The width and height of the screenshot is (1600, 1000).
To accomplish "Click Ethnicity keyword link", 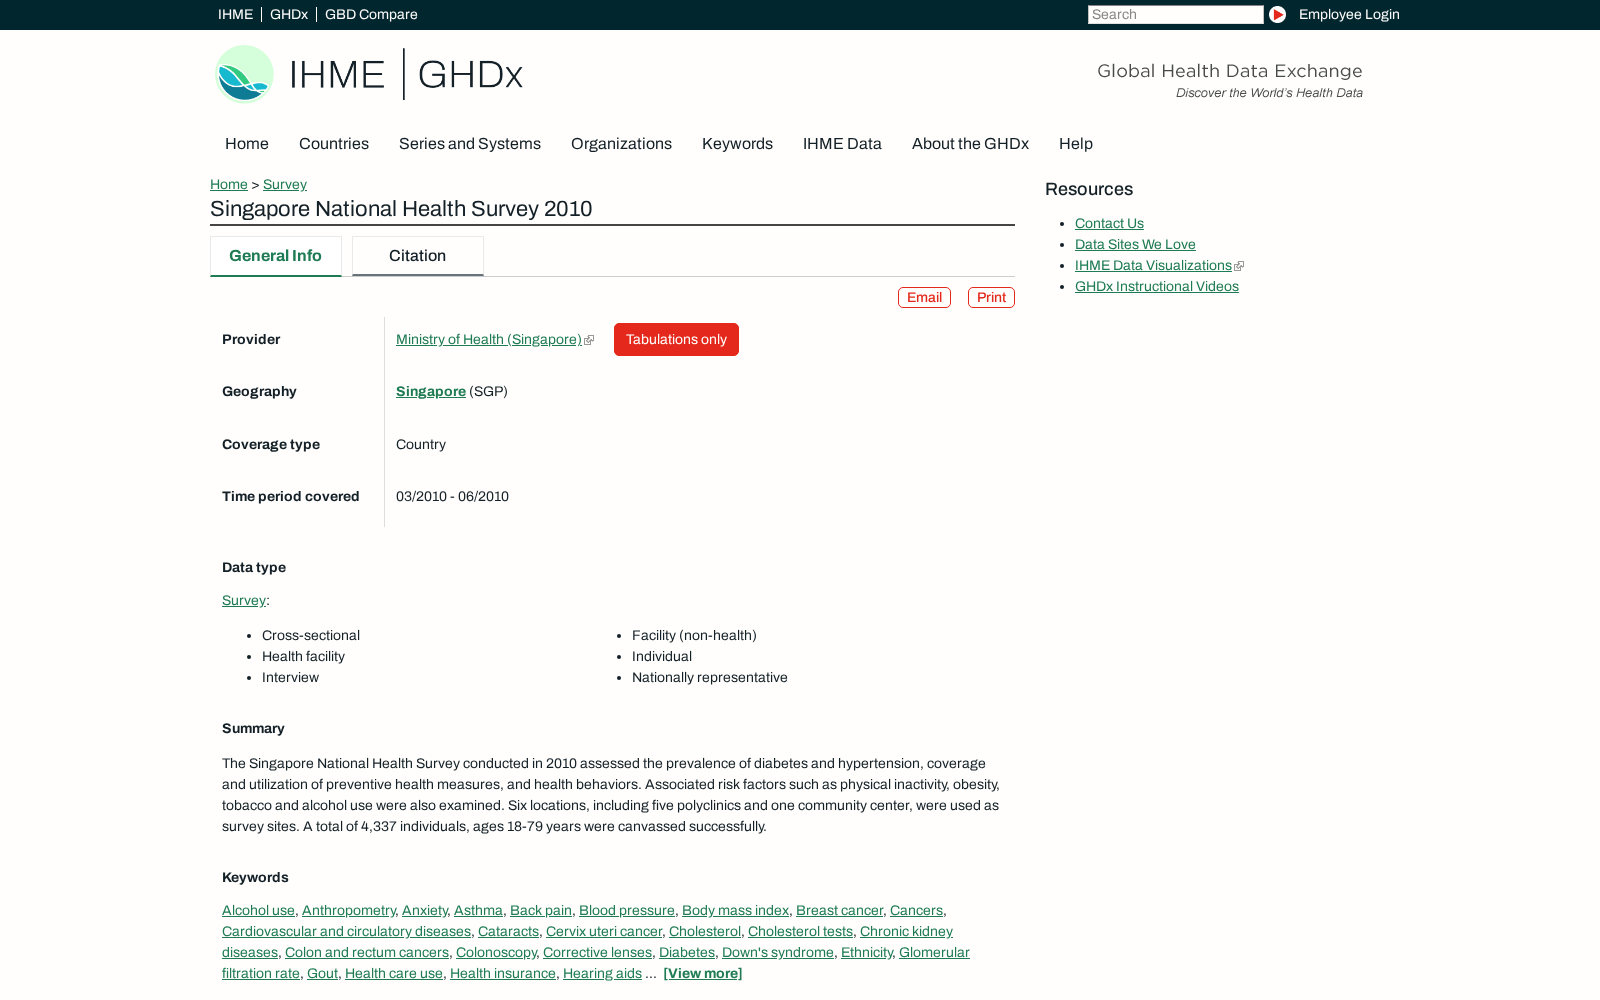I will (x=866, y=952).
